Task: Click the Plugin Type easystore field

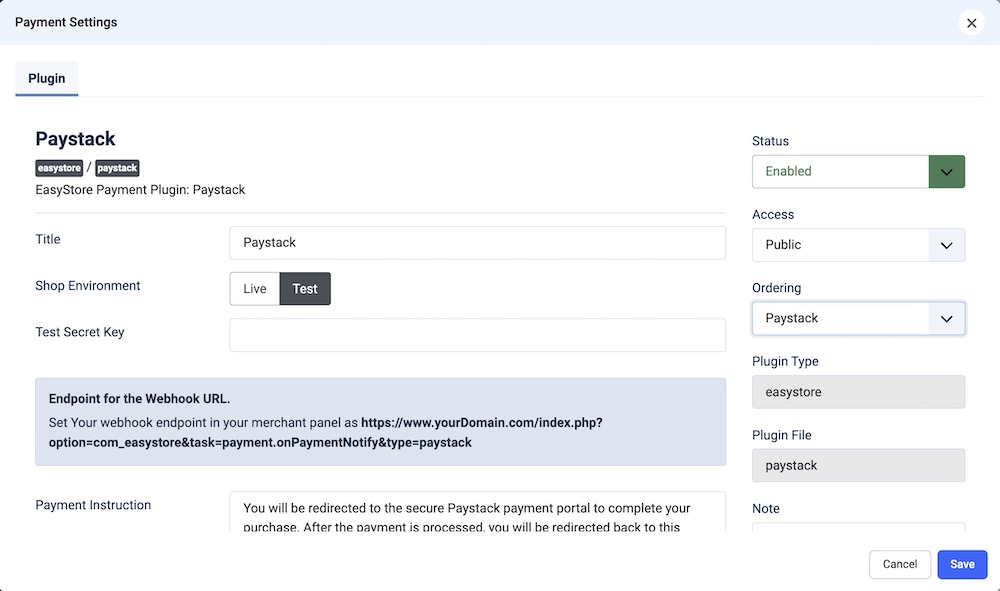Action: point(858,392)
